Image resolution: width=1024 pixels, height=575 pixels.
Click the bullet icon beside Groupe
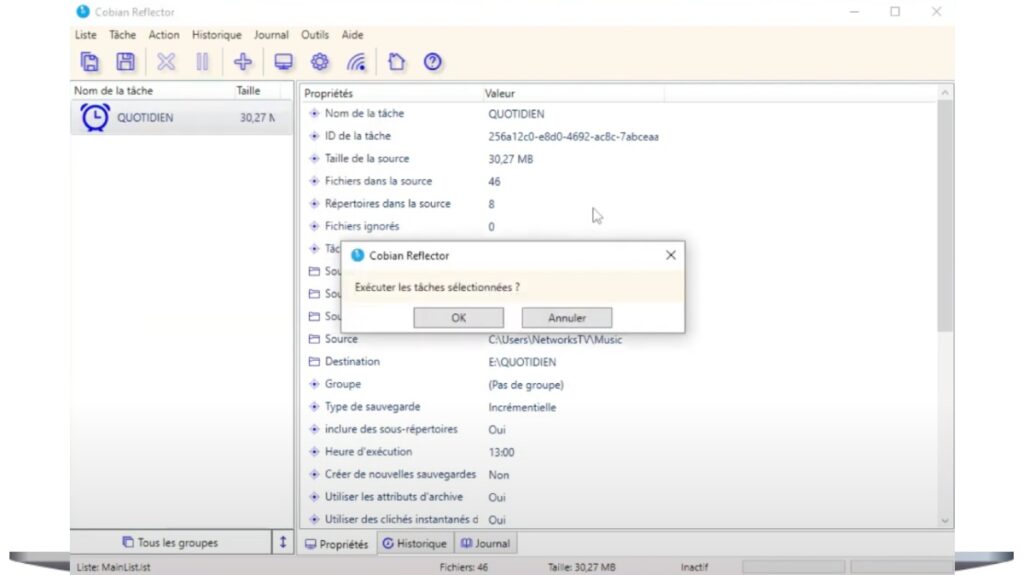pyautogui.click(x=314, y=384)
